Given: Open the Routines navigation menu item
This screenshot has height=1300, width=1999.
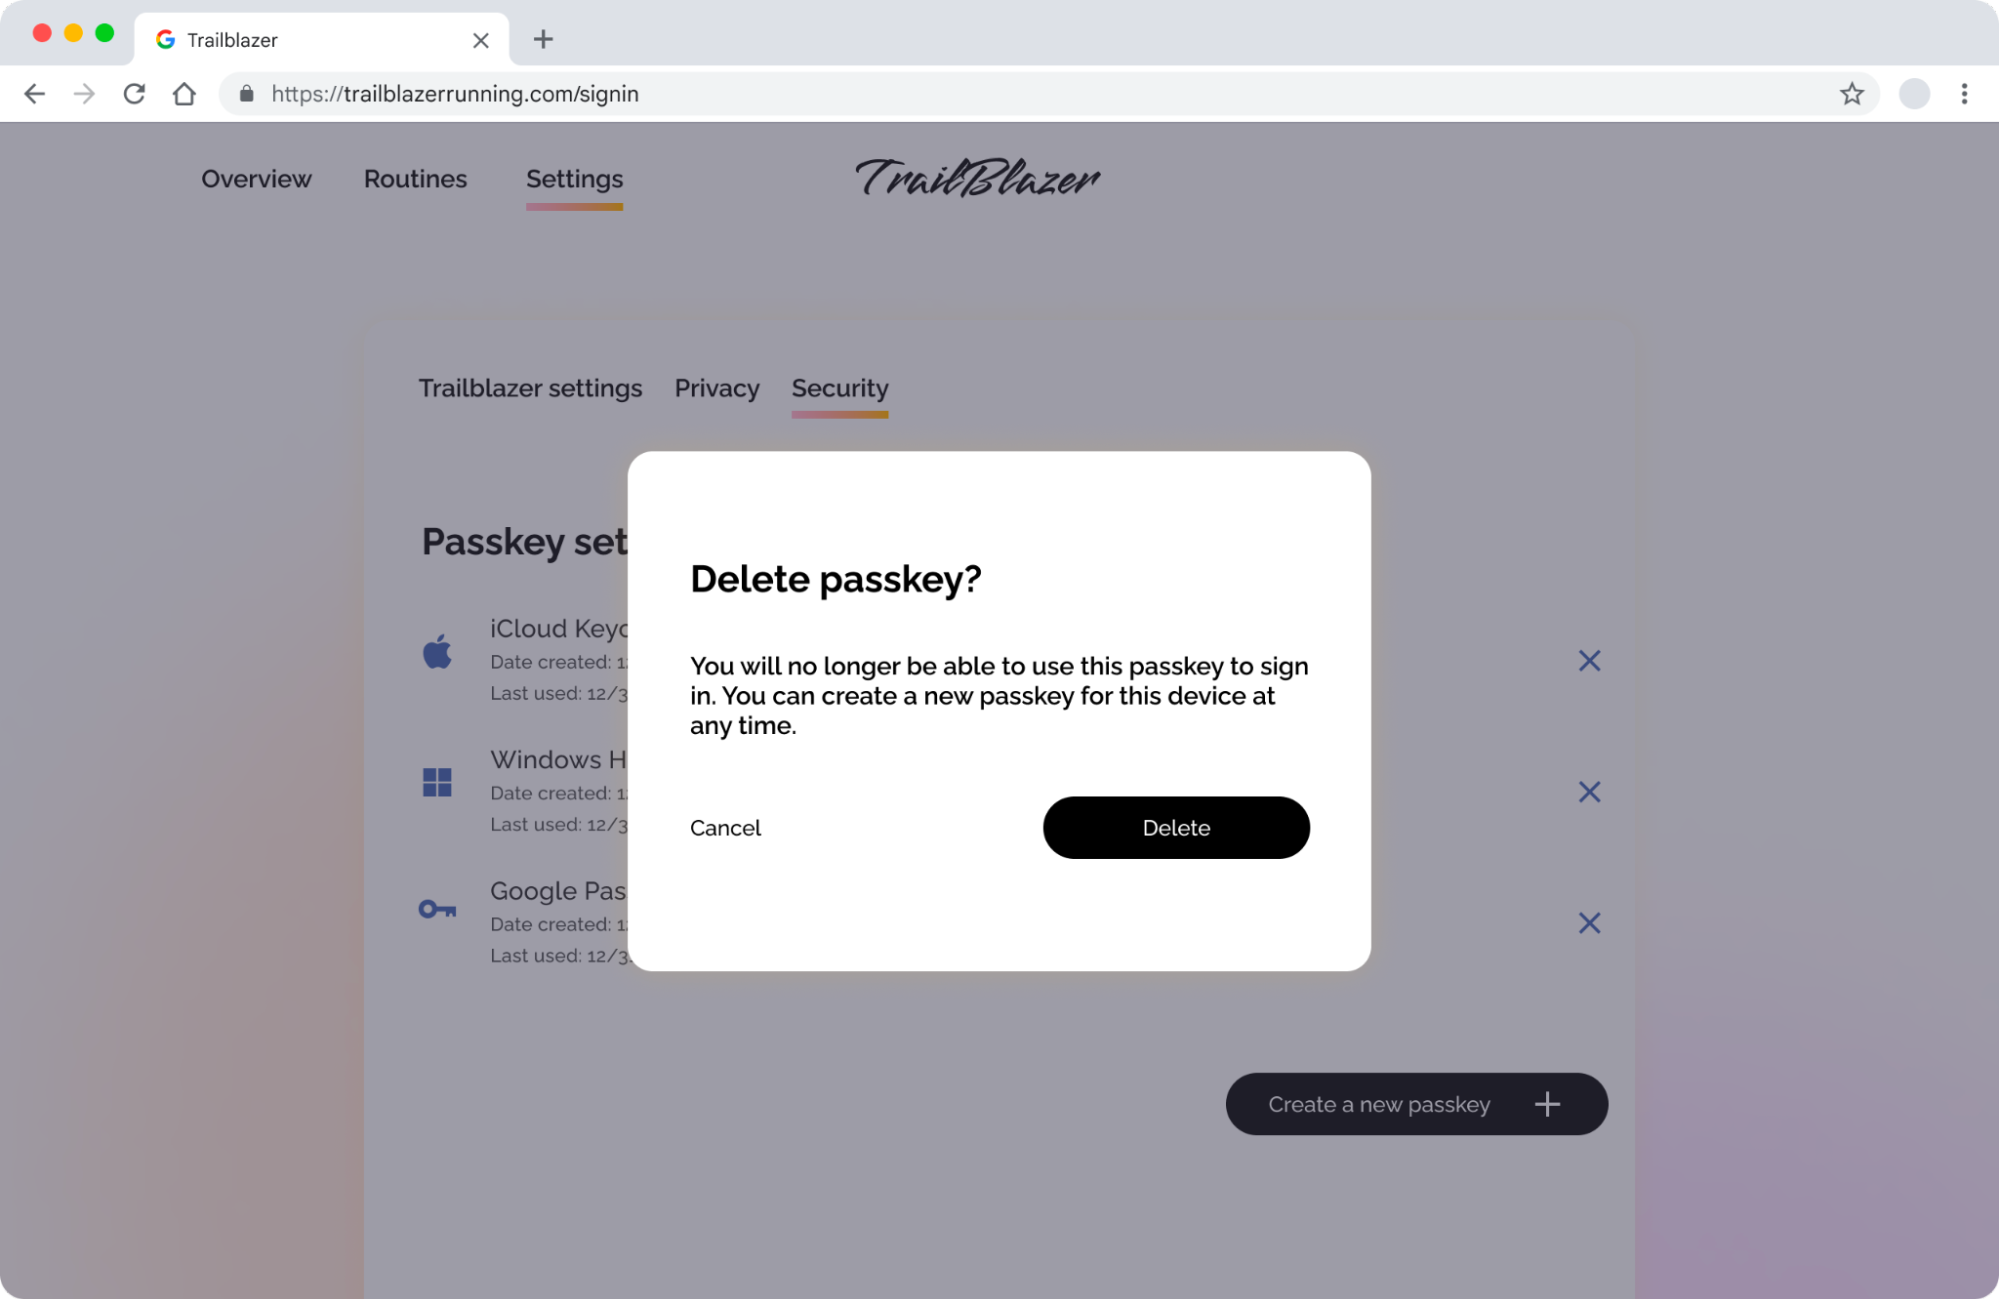Looking at the screenshot, I should [x=415, y=178].
